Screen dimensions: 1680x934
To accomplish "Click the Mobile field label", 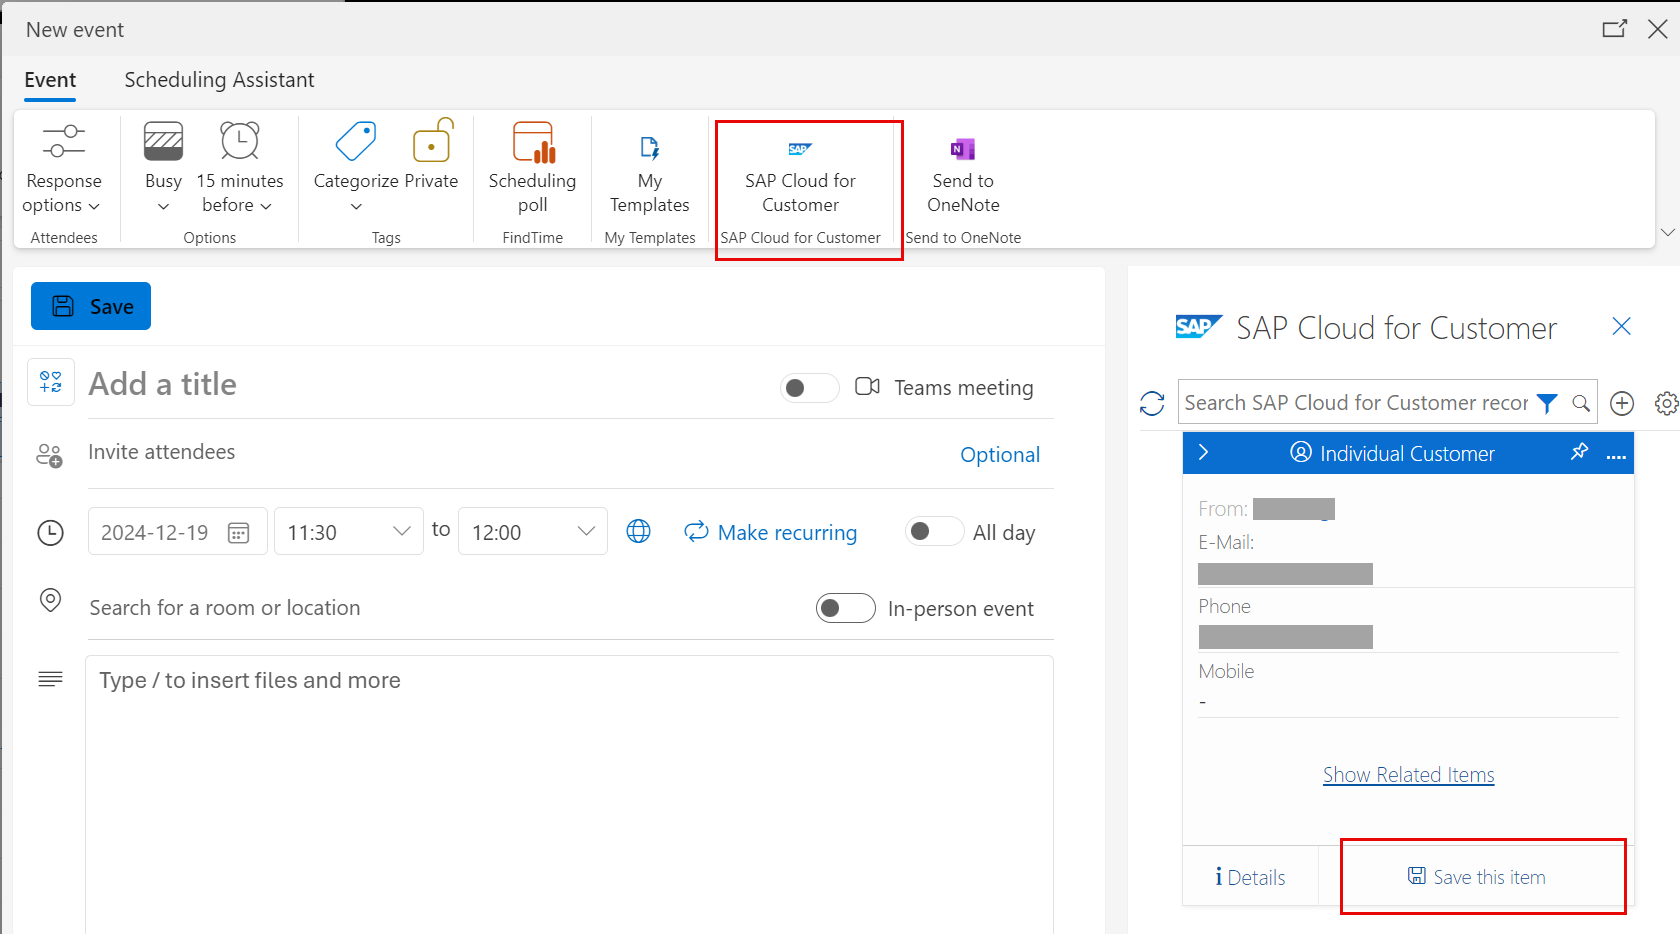I will point(1226,671).
